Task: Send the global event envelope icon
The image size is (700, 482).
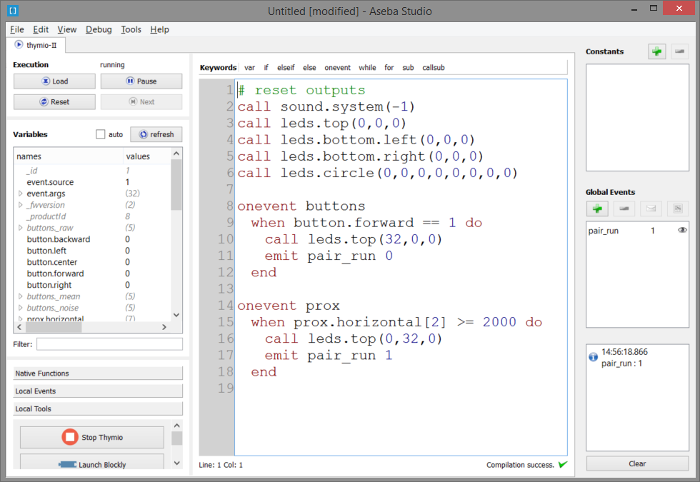Action: point(651,208)
